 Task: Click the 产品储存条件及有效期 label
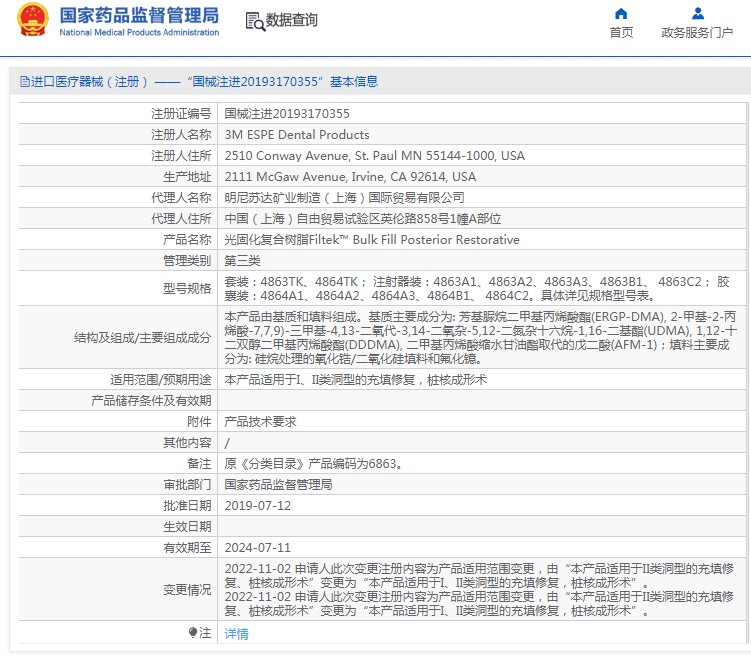151,401
